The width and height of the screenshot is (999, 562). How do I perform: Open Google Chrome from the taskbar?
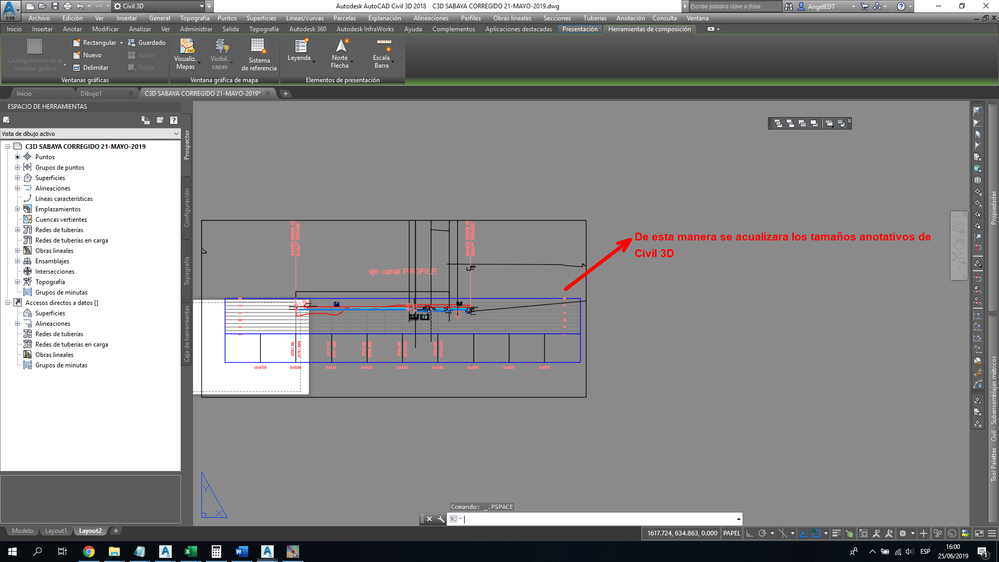coord(89,552)
